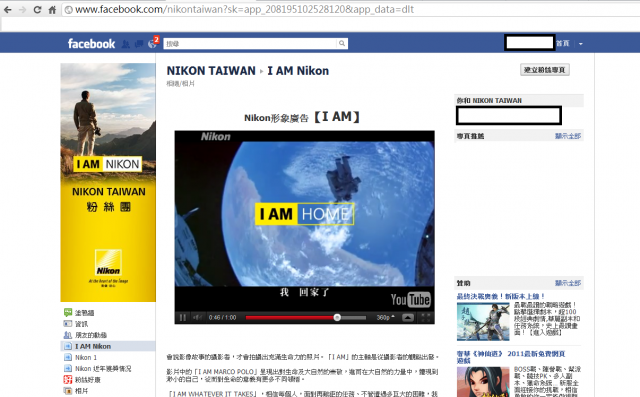Pause the YouTube video
The height and width of the screenshot is (397, 640).
(x=182, y=317)
